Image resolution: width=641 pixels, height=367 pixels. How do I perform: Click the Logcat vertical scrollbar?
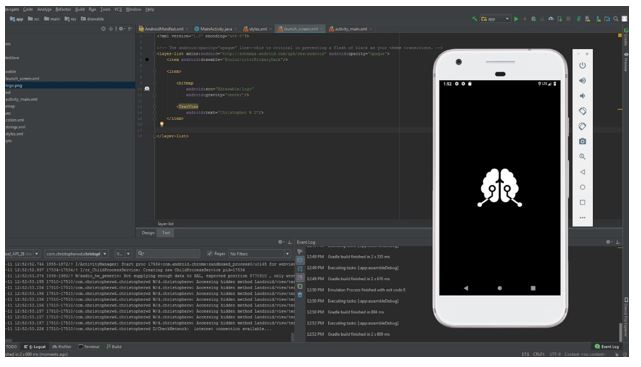coord(292,337)
